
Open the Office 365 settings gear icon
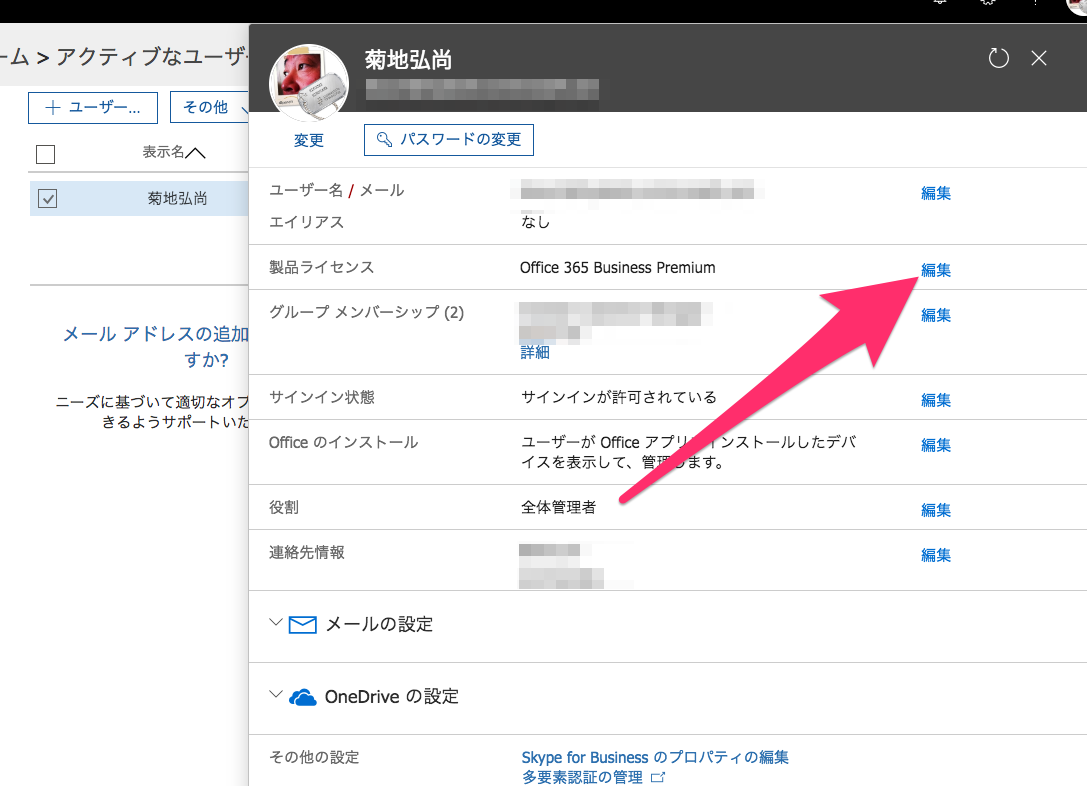(x=988, y=5)
